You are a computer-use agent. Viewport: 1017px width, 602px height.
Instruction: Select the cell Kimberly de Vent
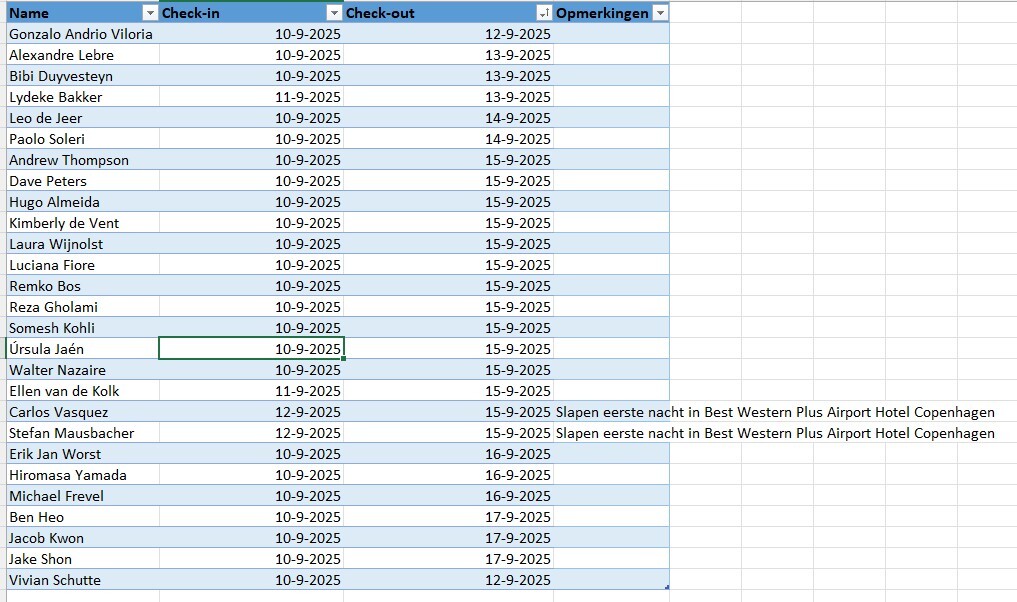point(82,223)
